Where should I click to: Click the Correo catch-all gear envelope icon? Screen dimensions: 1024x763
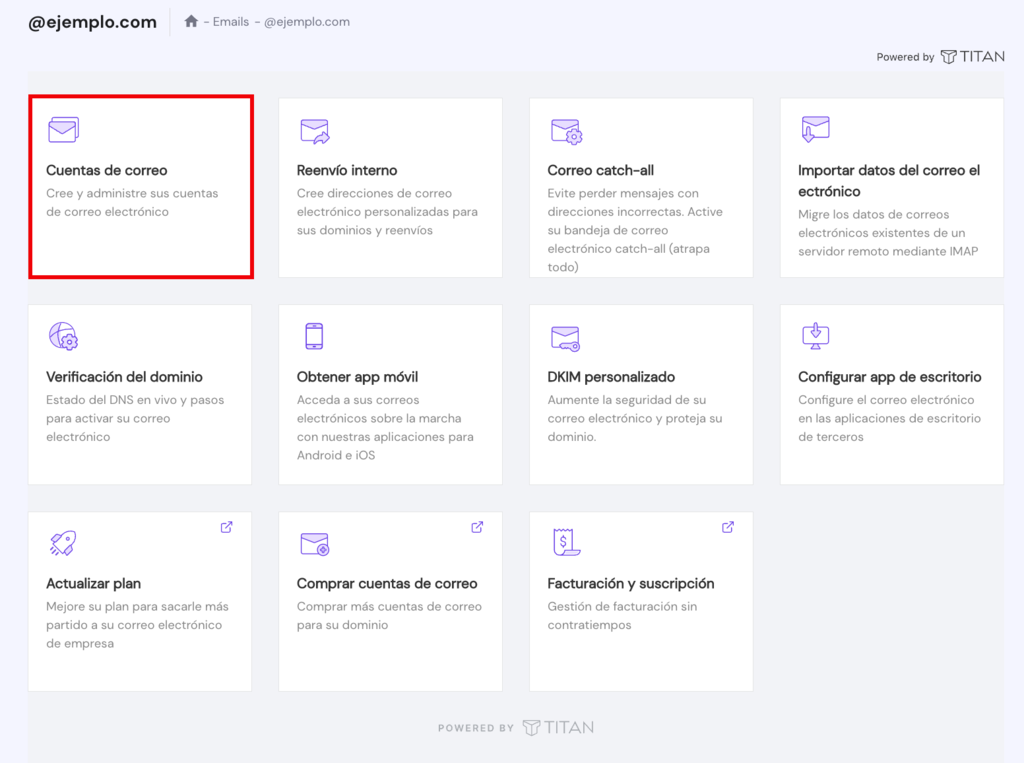tap(565, 129)
